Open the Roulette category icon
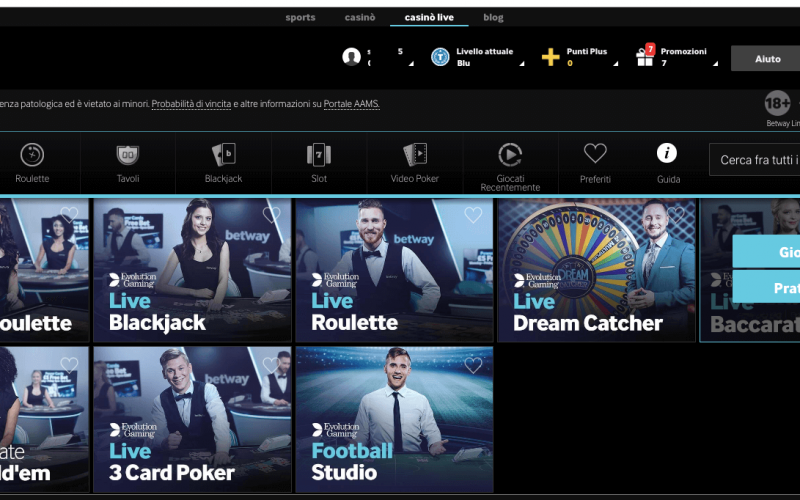The height and width of the screenshot is (500, 800). pyautogui.click(x=32, y=155)
